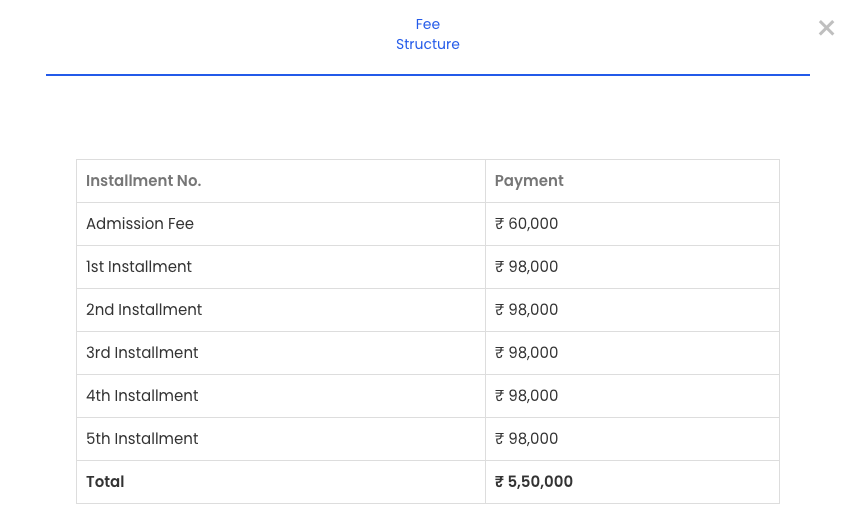Select the 4th Installment payment amount
Viewport: 859px width, 511px height.
527,396
